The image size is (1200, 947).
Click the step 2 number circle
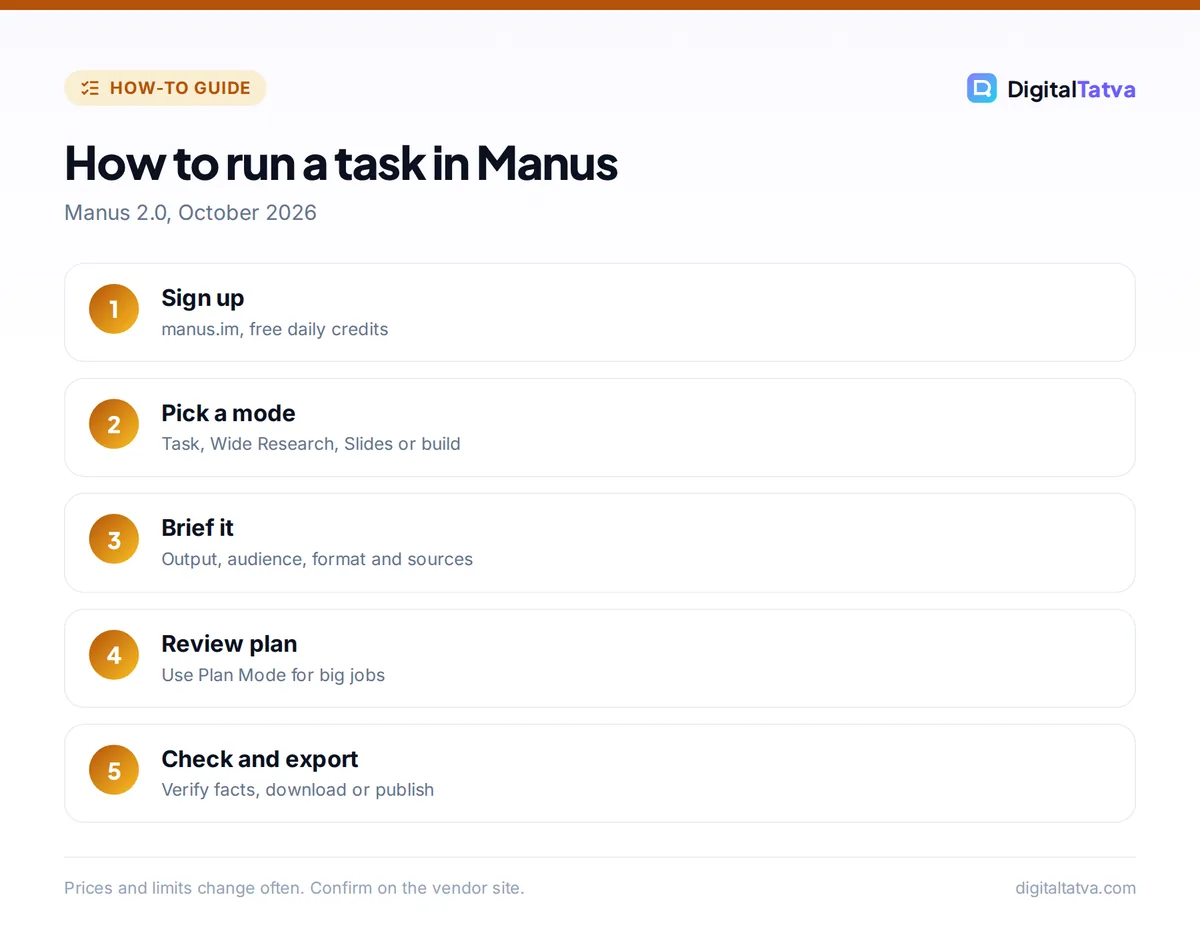pos(114,424)
